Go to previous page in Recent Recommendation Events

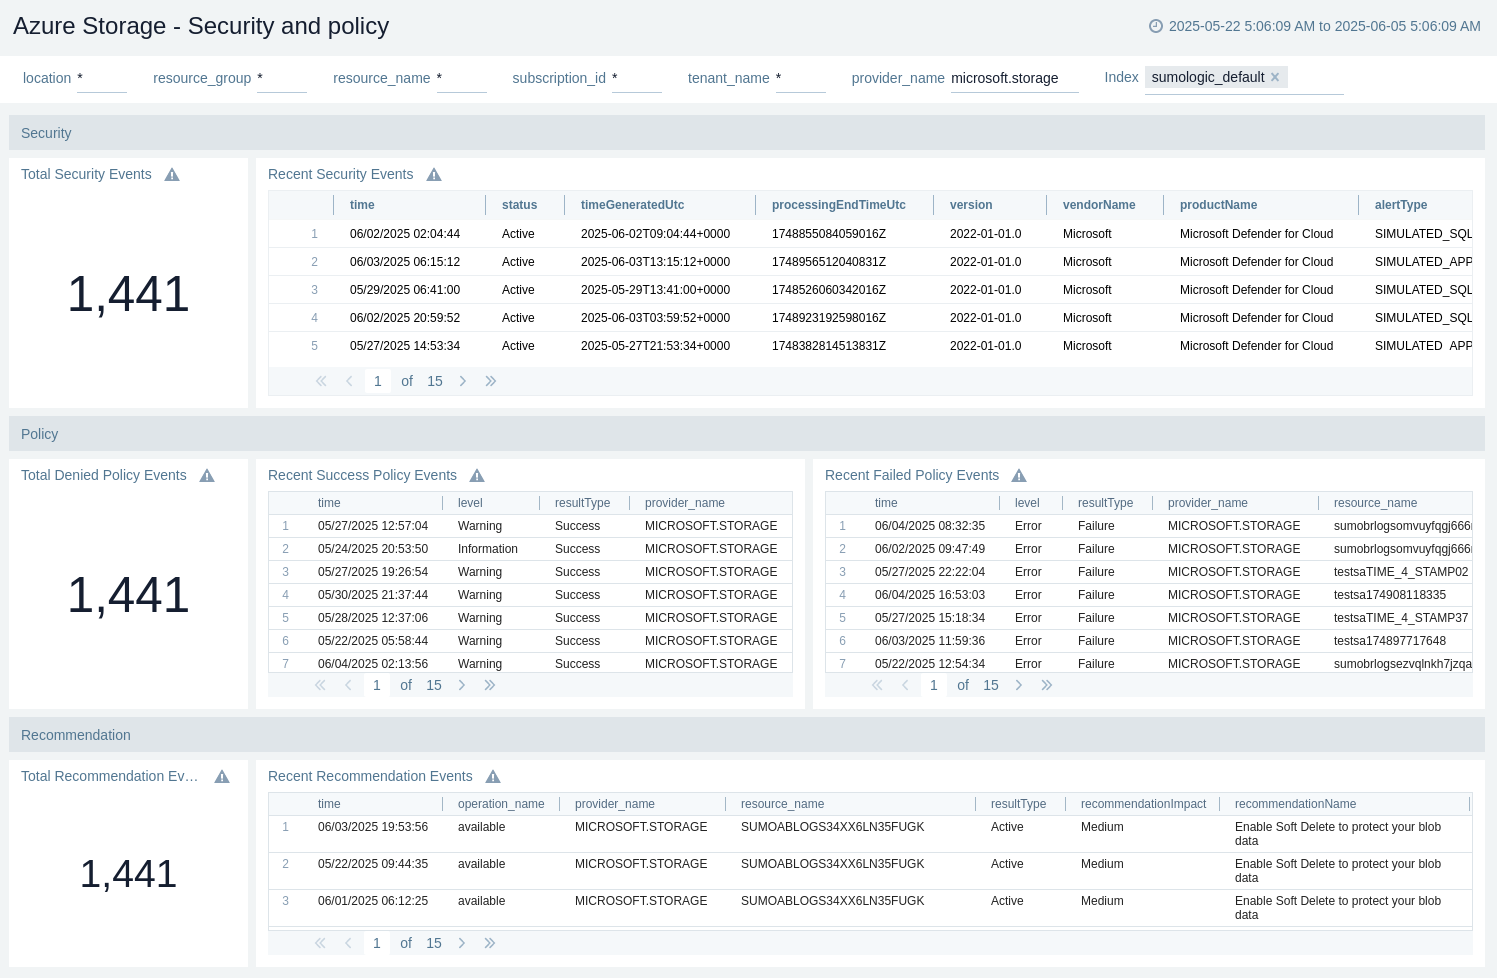point(348,943)
